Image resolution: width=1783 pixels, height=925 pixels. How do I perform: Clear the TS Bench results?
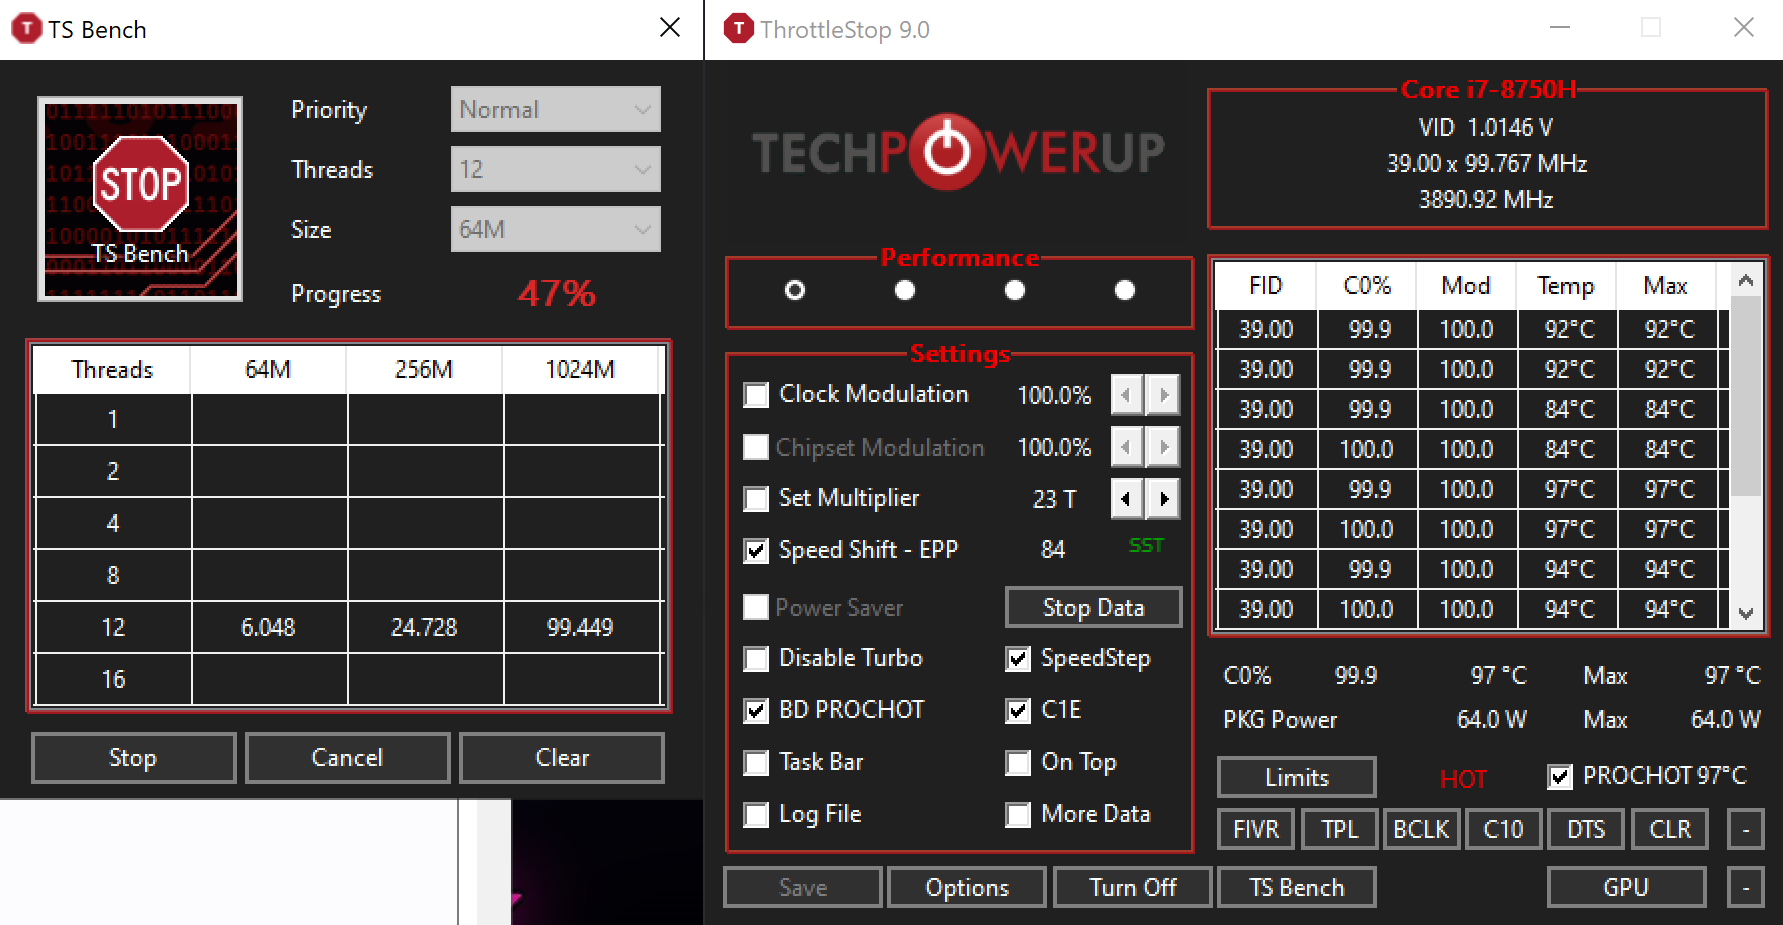click(562, 758)
